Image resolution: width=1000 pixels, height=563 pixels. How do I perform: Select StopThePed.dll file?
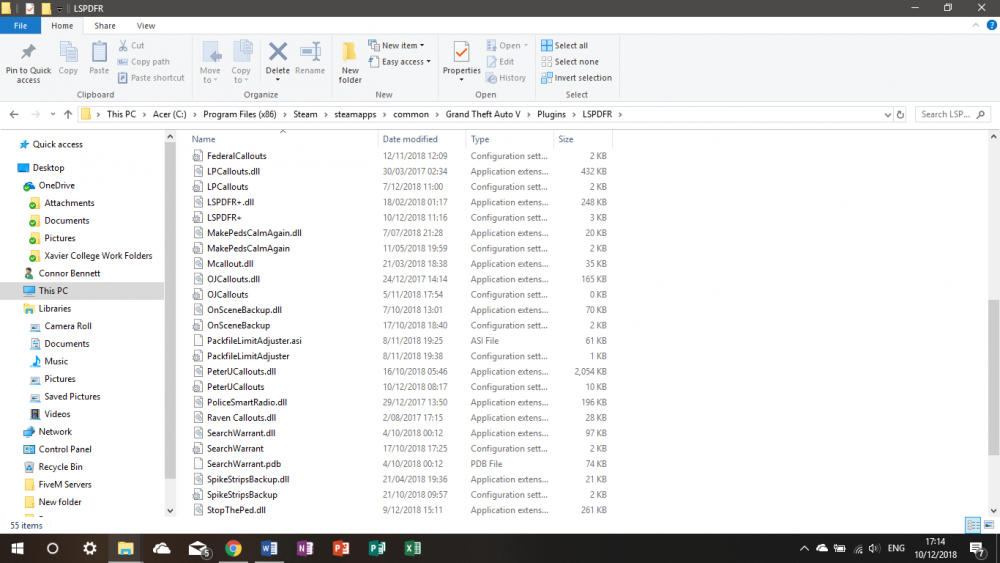click(236, 510)
